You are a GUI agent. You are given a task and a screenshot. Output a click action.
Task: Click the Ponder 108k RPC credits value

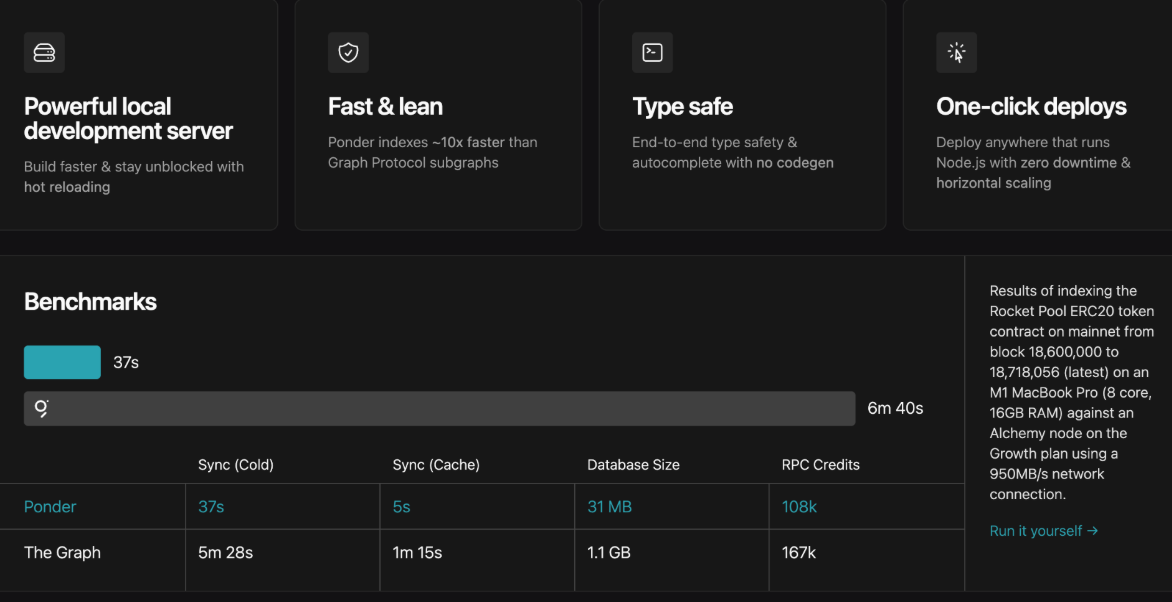click(799, 507)
